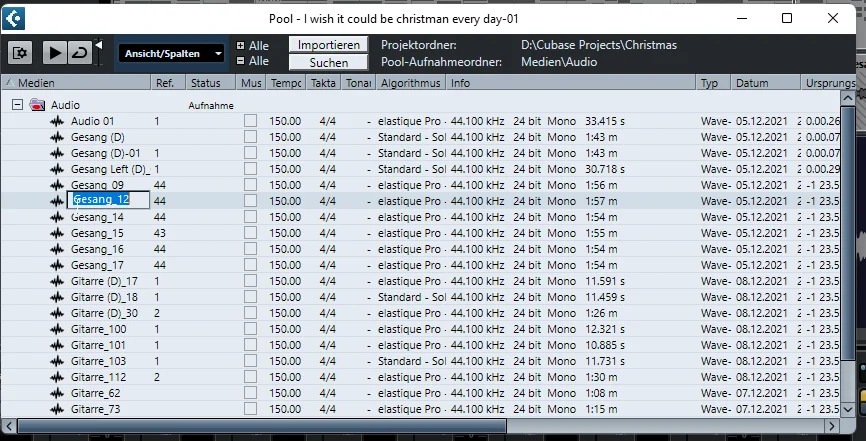The width and height of the screenshot is (866, 441).
Task: Open the Ansicht/Spalten dropdown
Action: point(171,54)
